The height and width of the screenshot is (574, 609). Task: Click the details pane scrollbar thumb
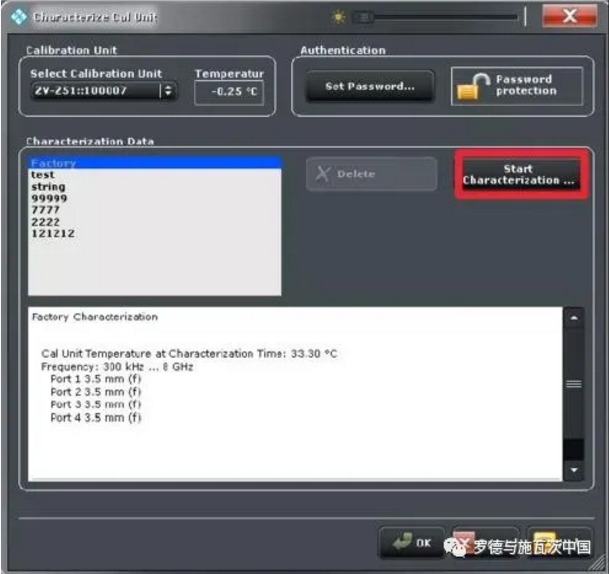(573, 384)
